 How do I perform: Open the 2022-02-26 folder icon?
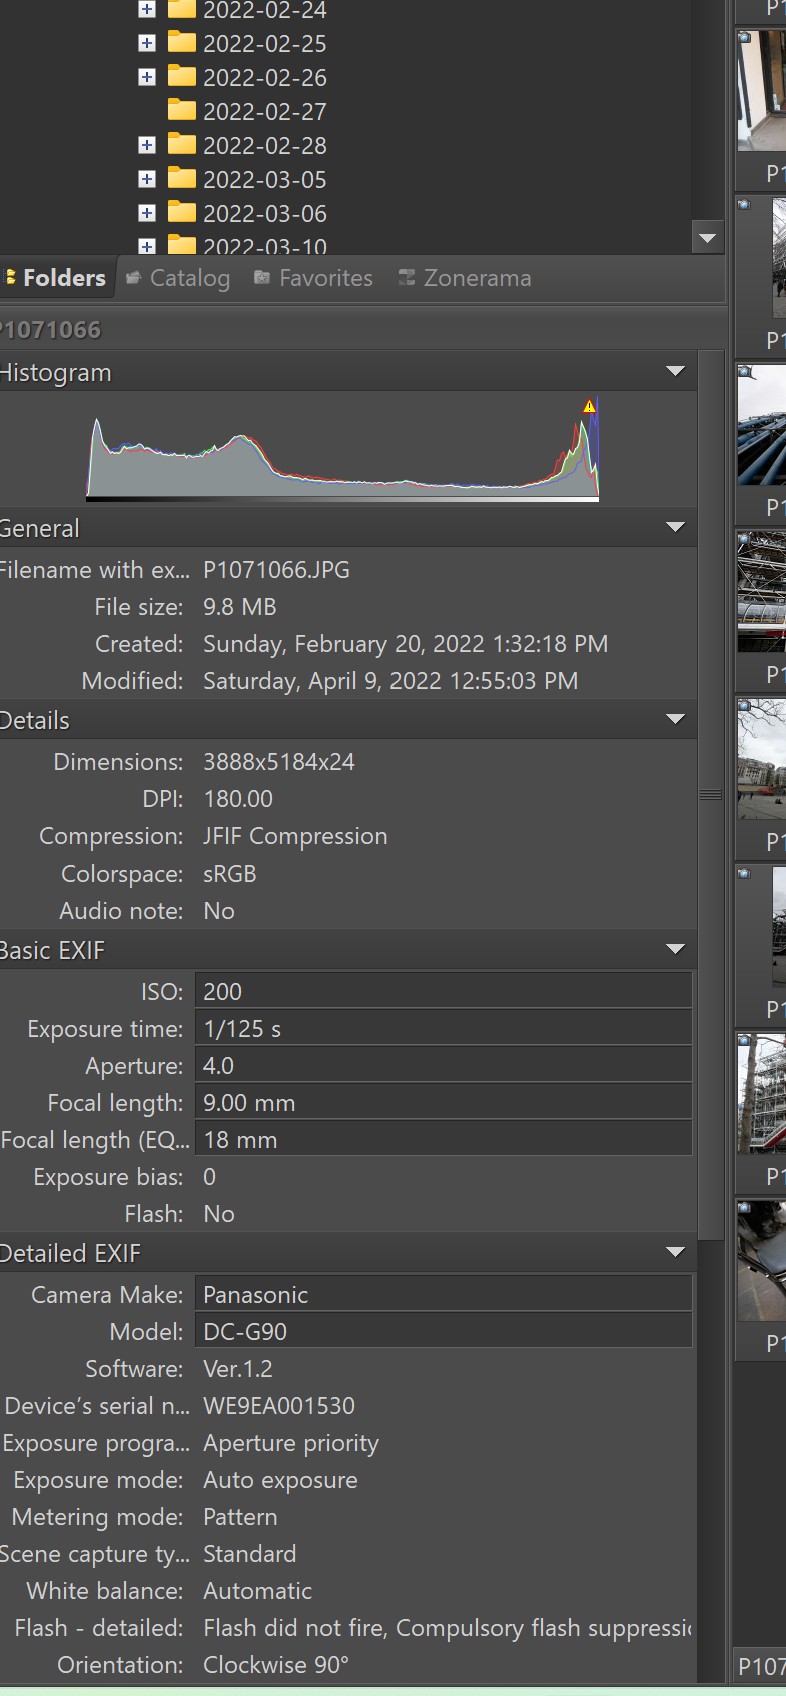[182, 76]
